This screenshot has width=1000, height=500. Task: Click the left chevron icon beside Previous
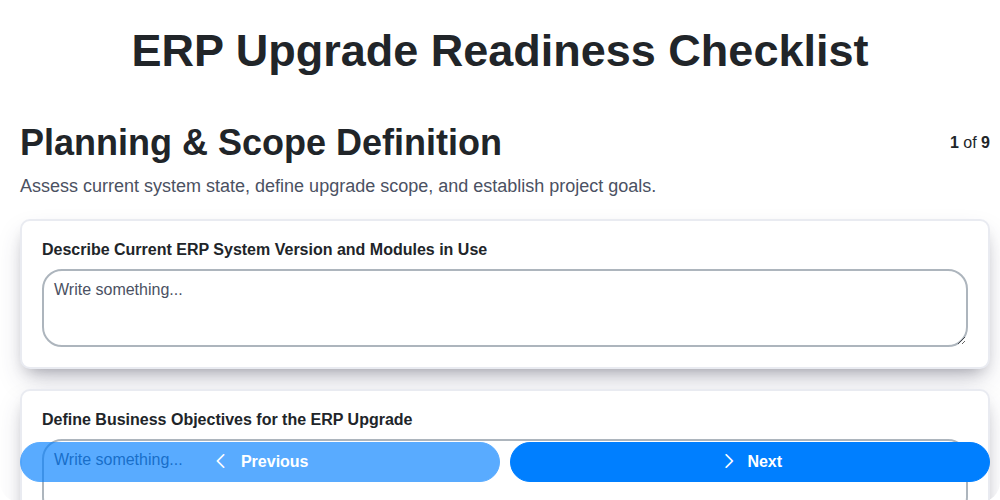pos(221,461)
